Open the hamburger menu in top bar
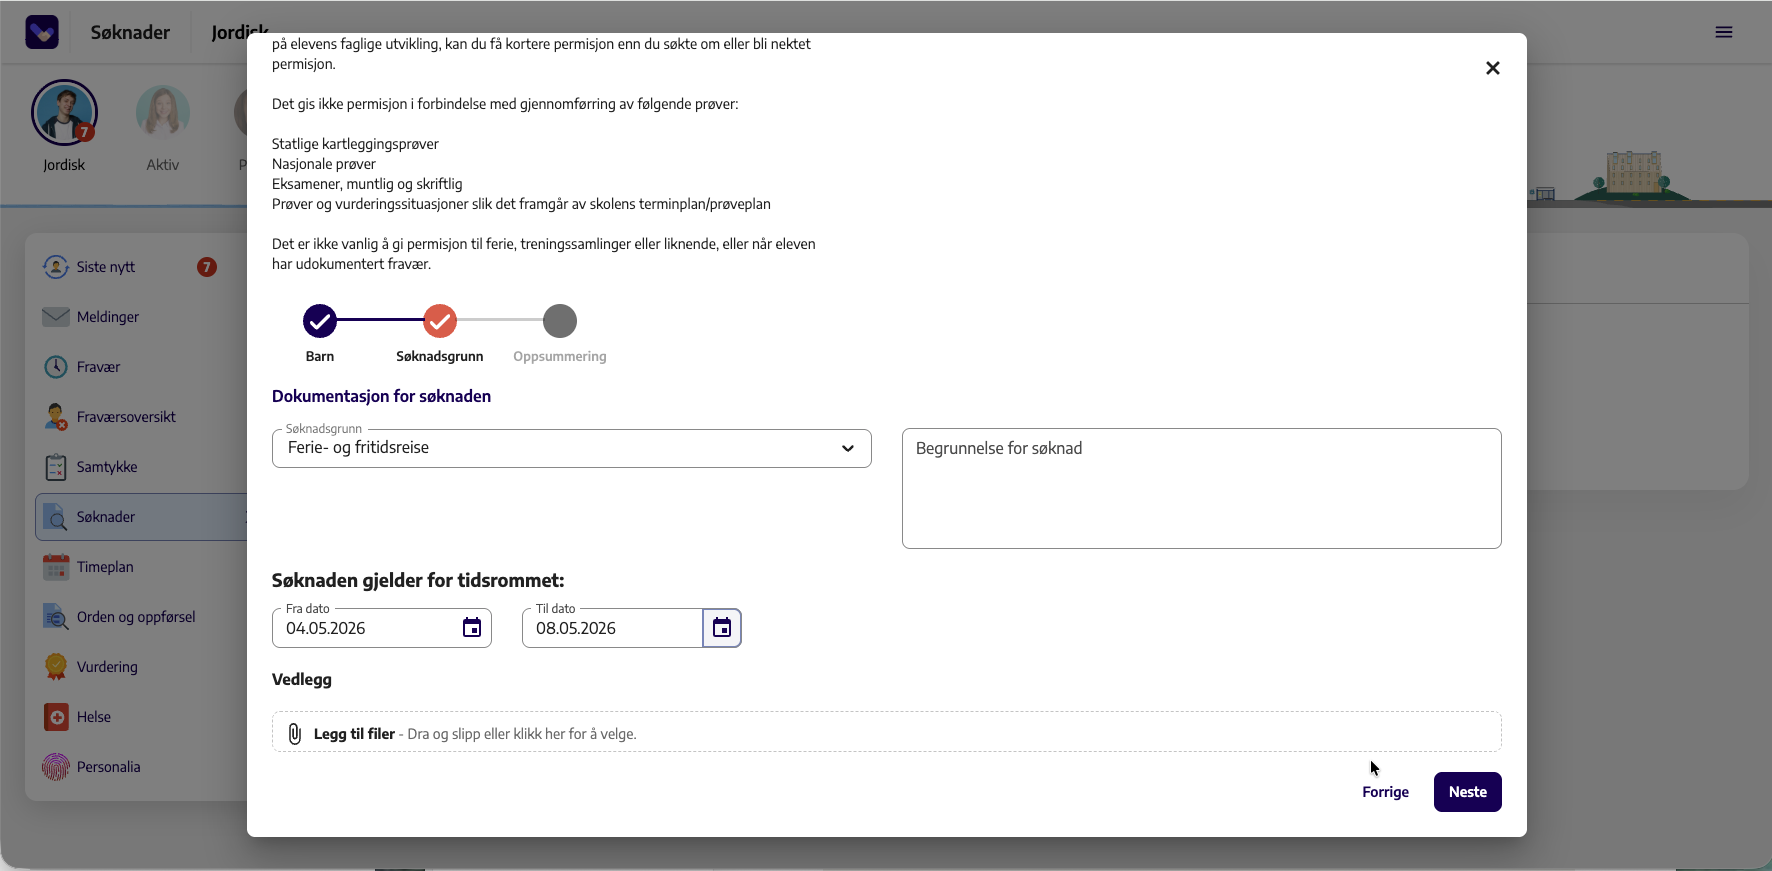The image size is (1772, 871). pos(1724,32)
